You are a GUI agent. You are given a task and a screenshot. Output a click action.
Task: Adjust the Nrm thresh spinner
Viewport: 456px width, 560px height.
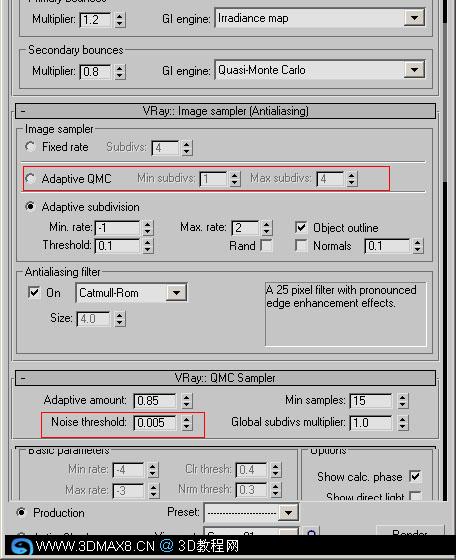click(x=276, y=490)
